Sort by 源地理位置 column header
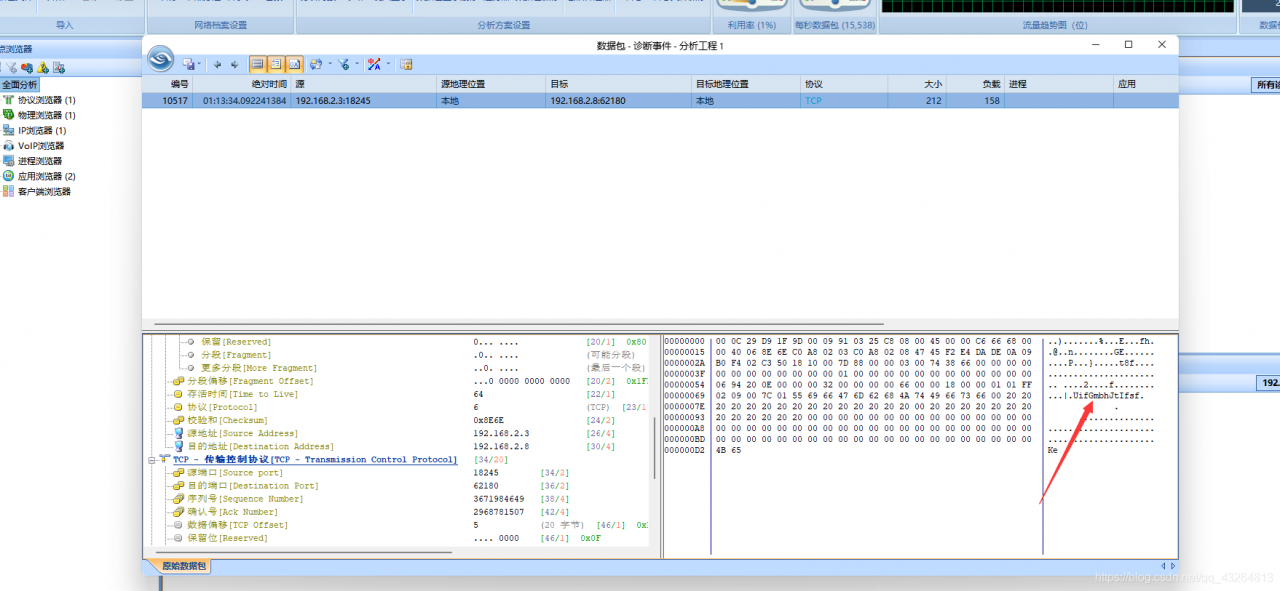The height and width of the screenshot is (591, 1280). [x=493, y=84]
